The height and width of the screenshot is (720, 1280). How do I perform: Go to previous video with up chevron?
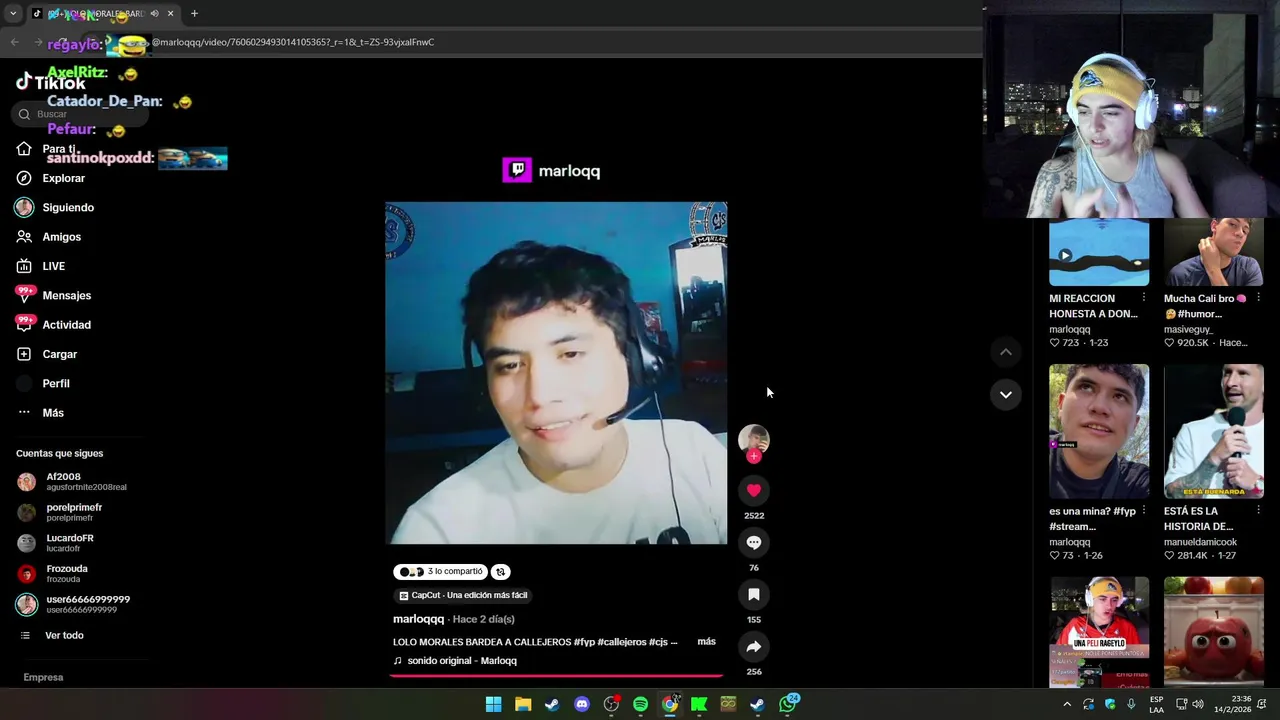(x=1006, y=352)
